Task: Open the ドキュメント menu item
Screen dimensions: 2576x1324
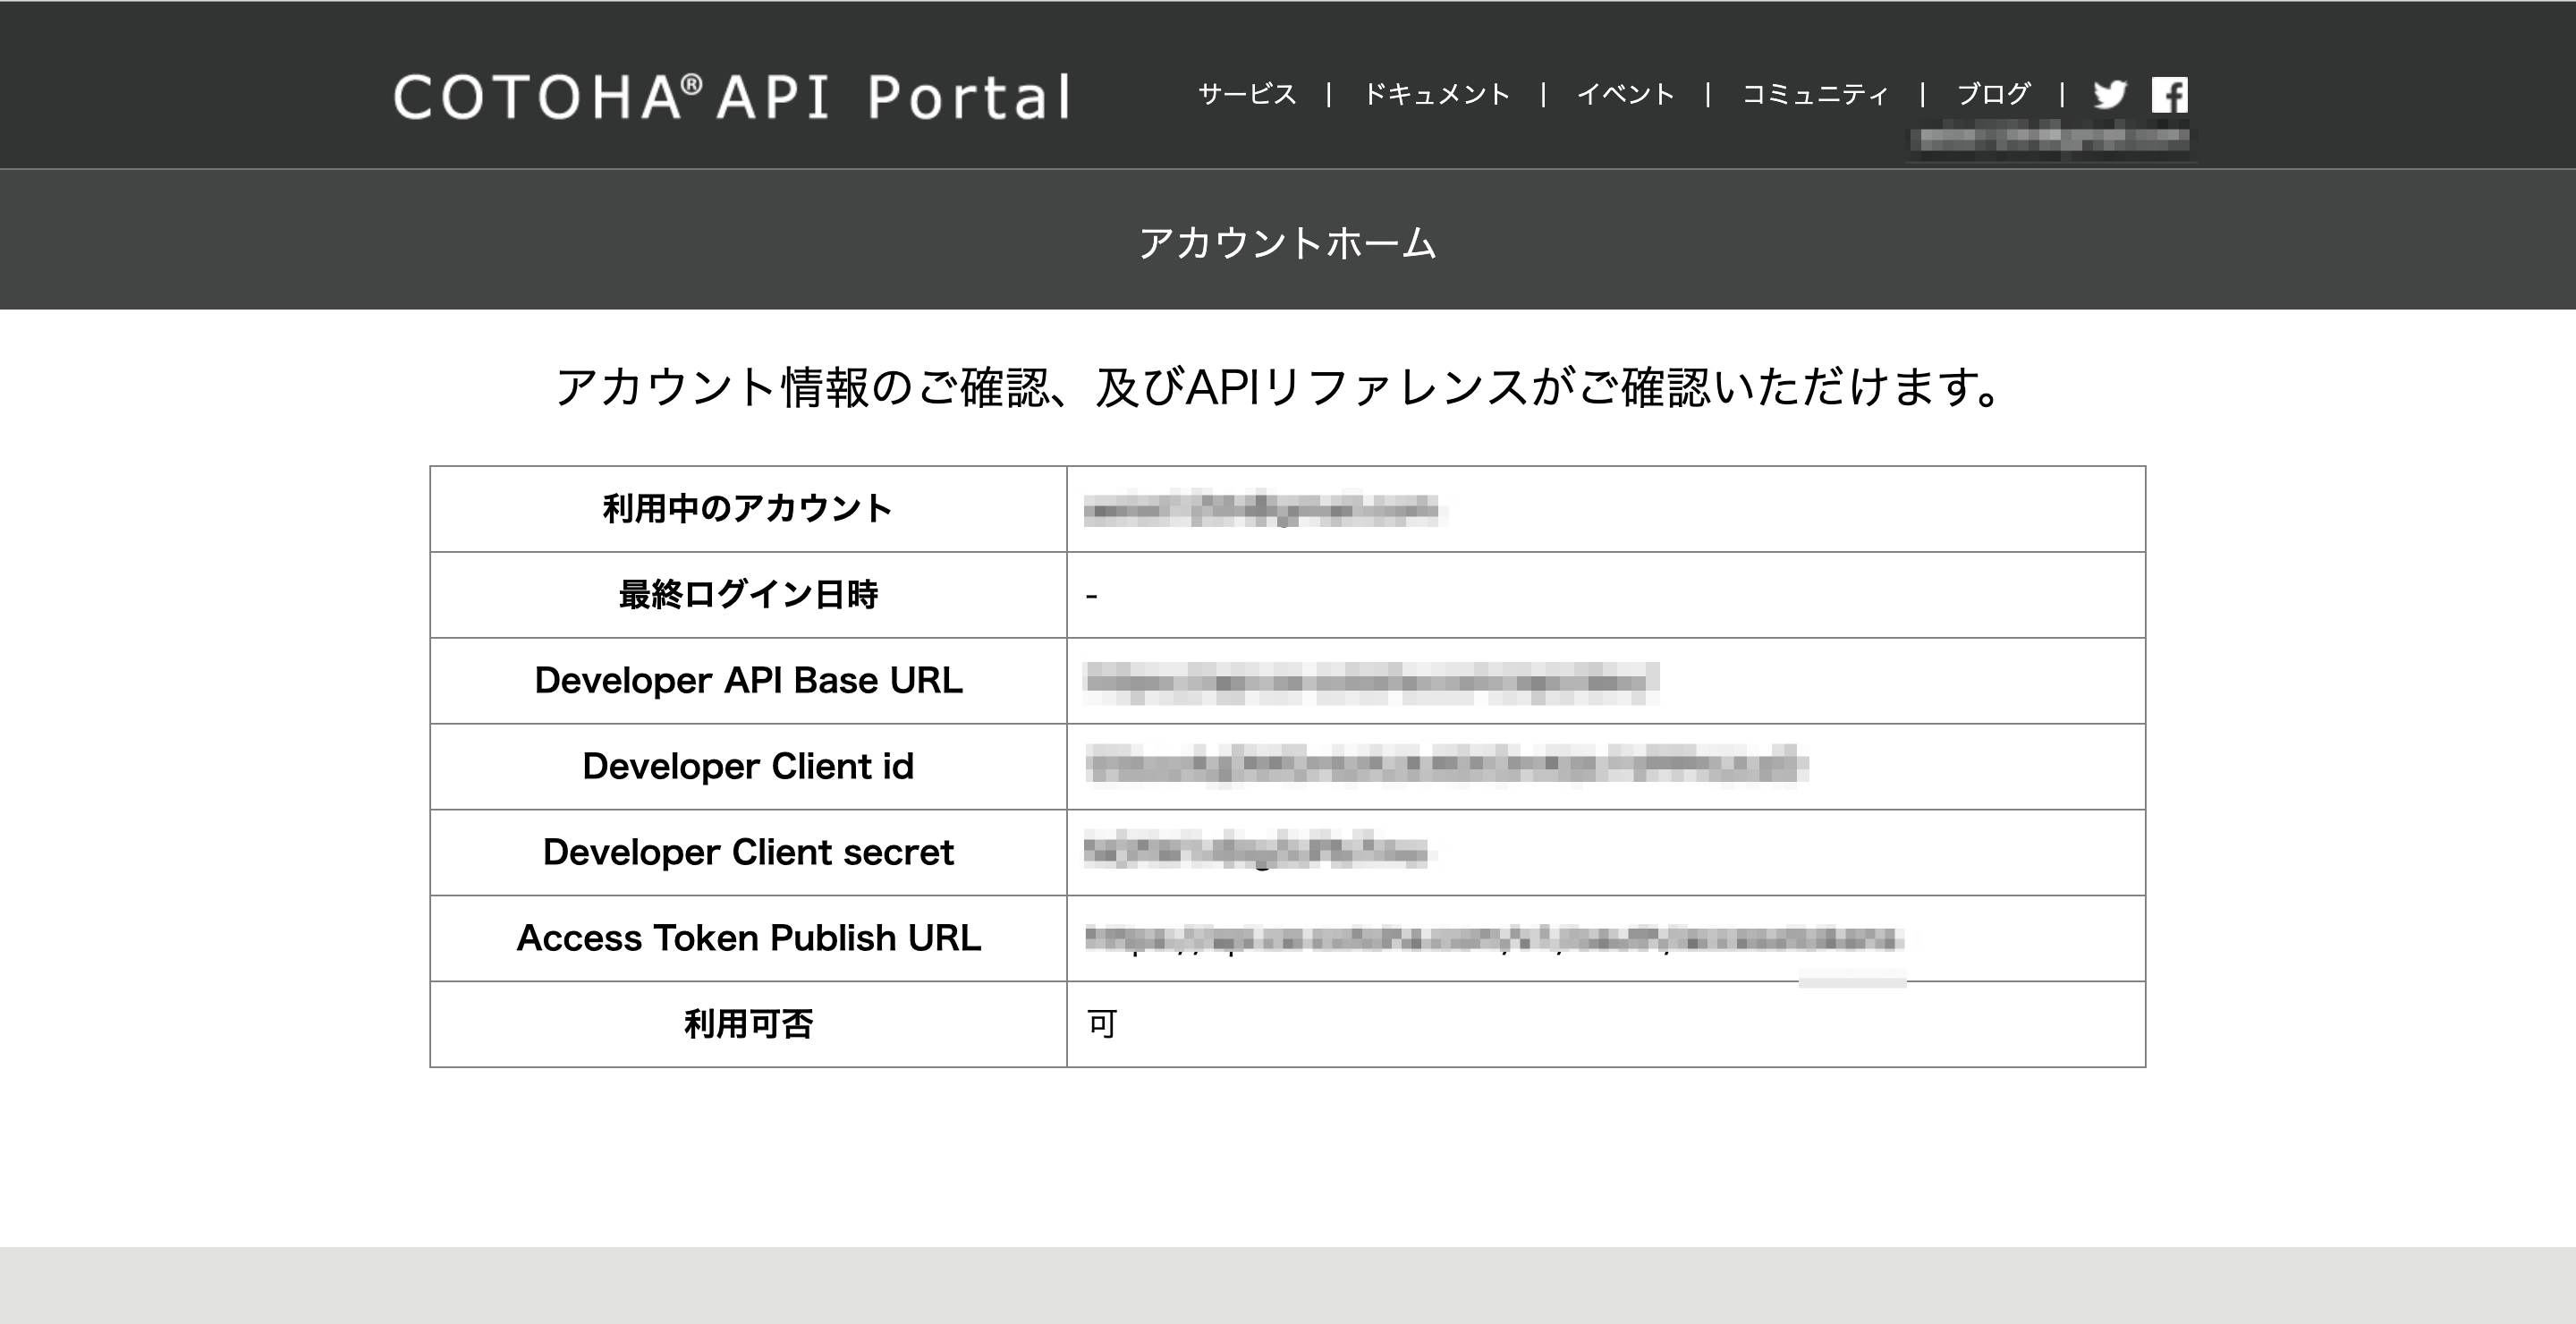Action: point(1436,95)
